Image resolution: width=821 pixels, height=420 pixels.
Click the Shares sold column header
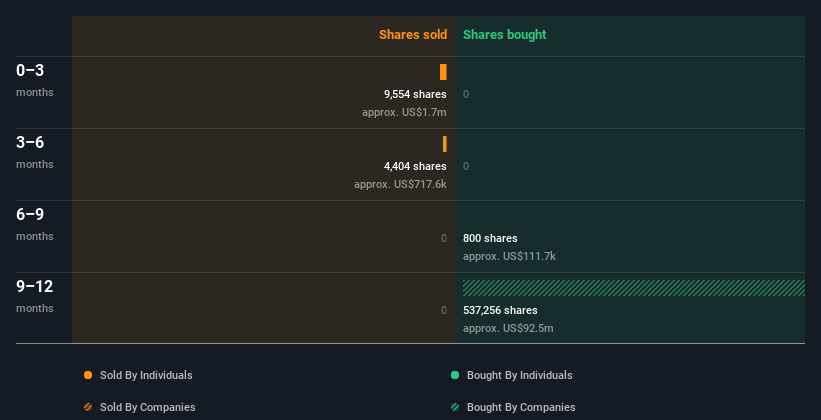[413, 35]
